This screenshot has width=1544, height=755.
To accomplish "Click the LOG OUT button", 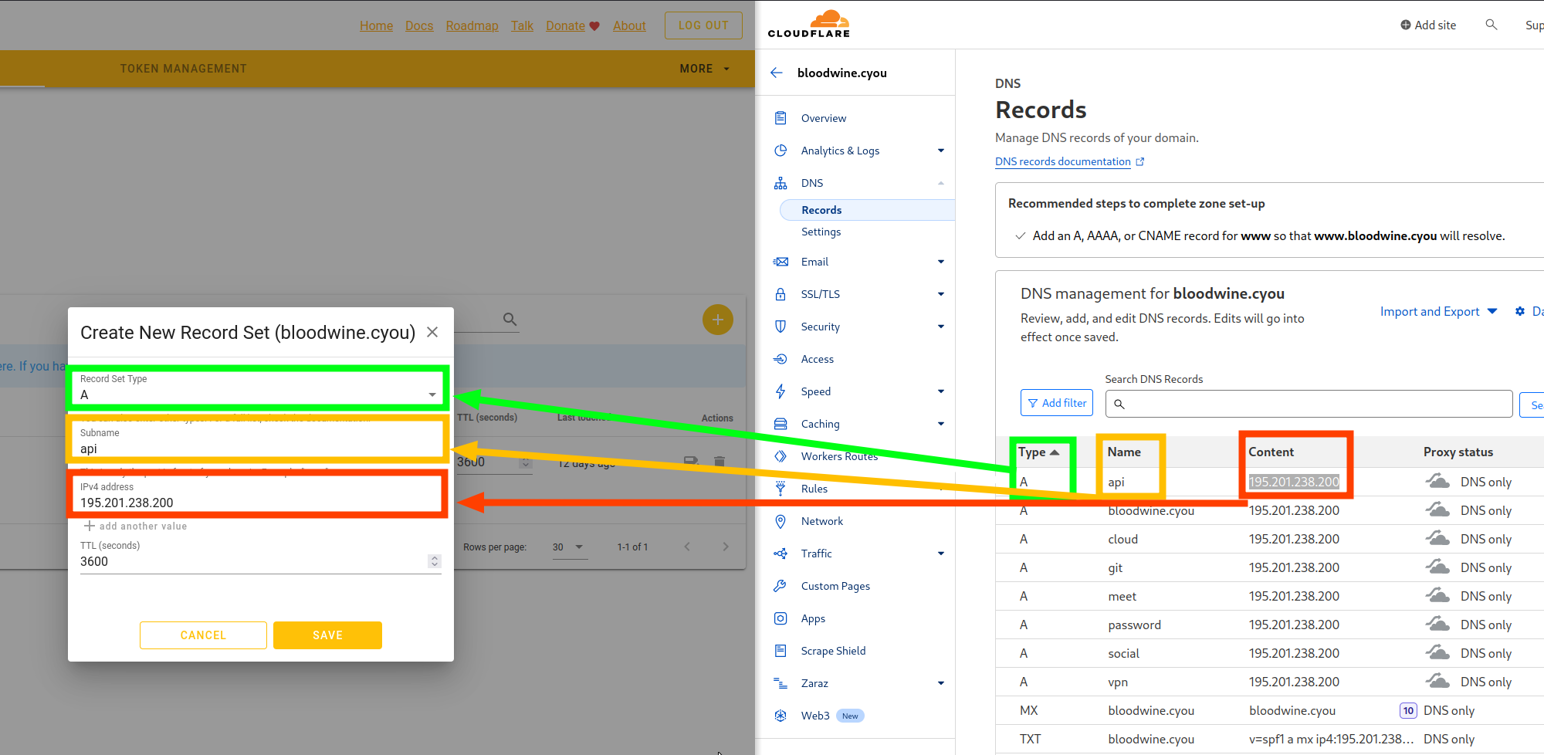I will [703, 25].
